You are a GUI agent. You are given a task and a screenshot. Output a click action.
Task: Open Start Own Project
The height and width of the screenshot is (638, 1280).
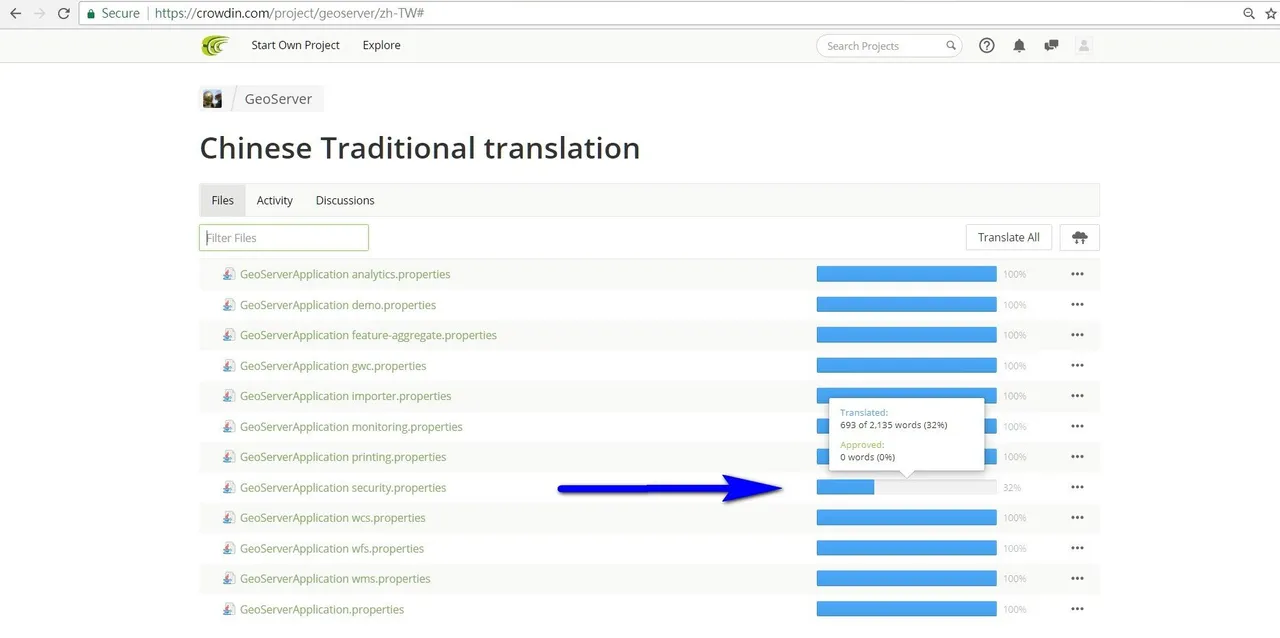[x=295, y=45]
